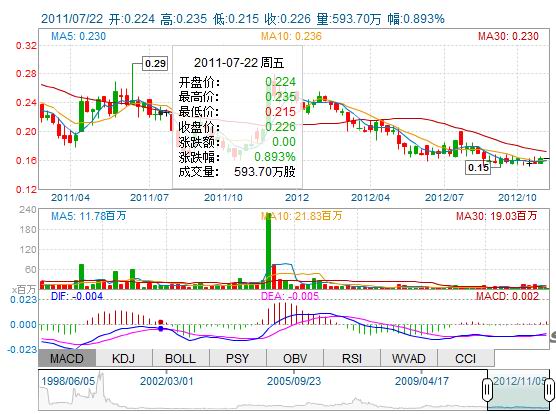Open the BOLL indicator tab

click(181, 358)
